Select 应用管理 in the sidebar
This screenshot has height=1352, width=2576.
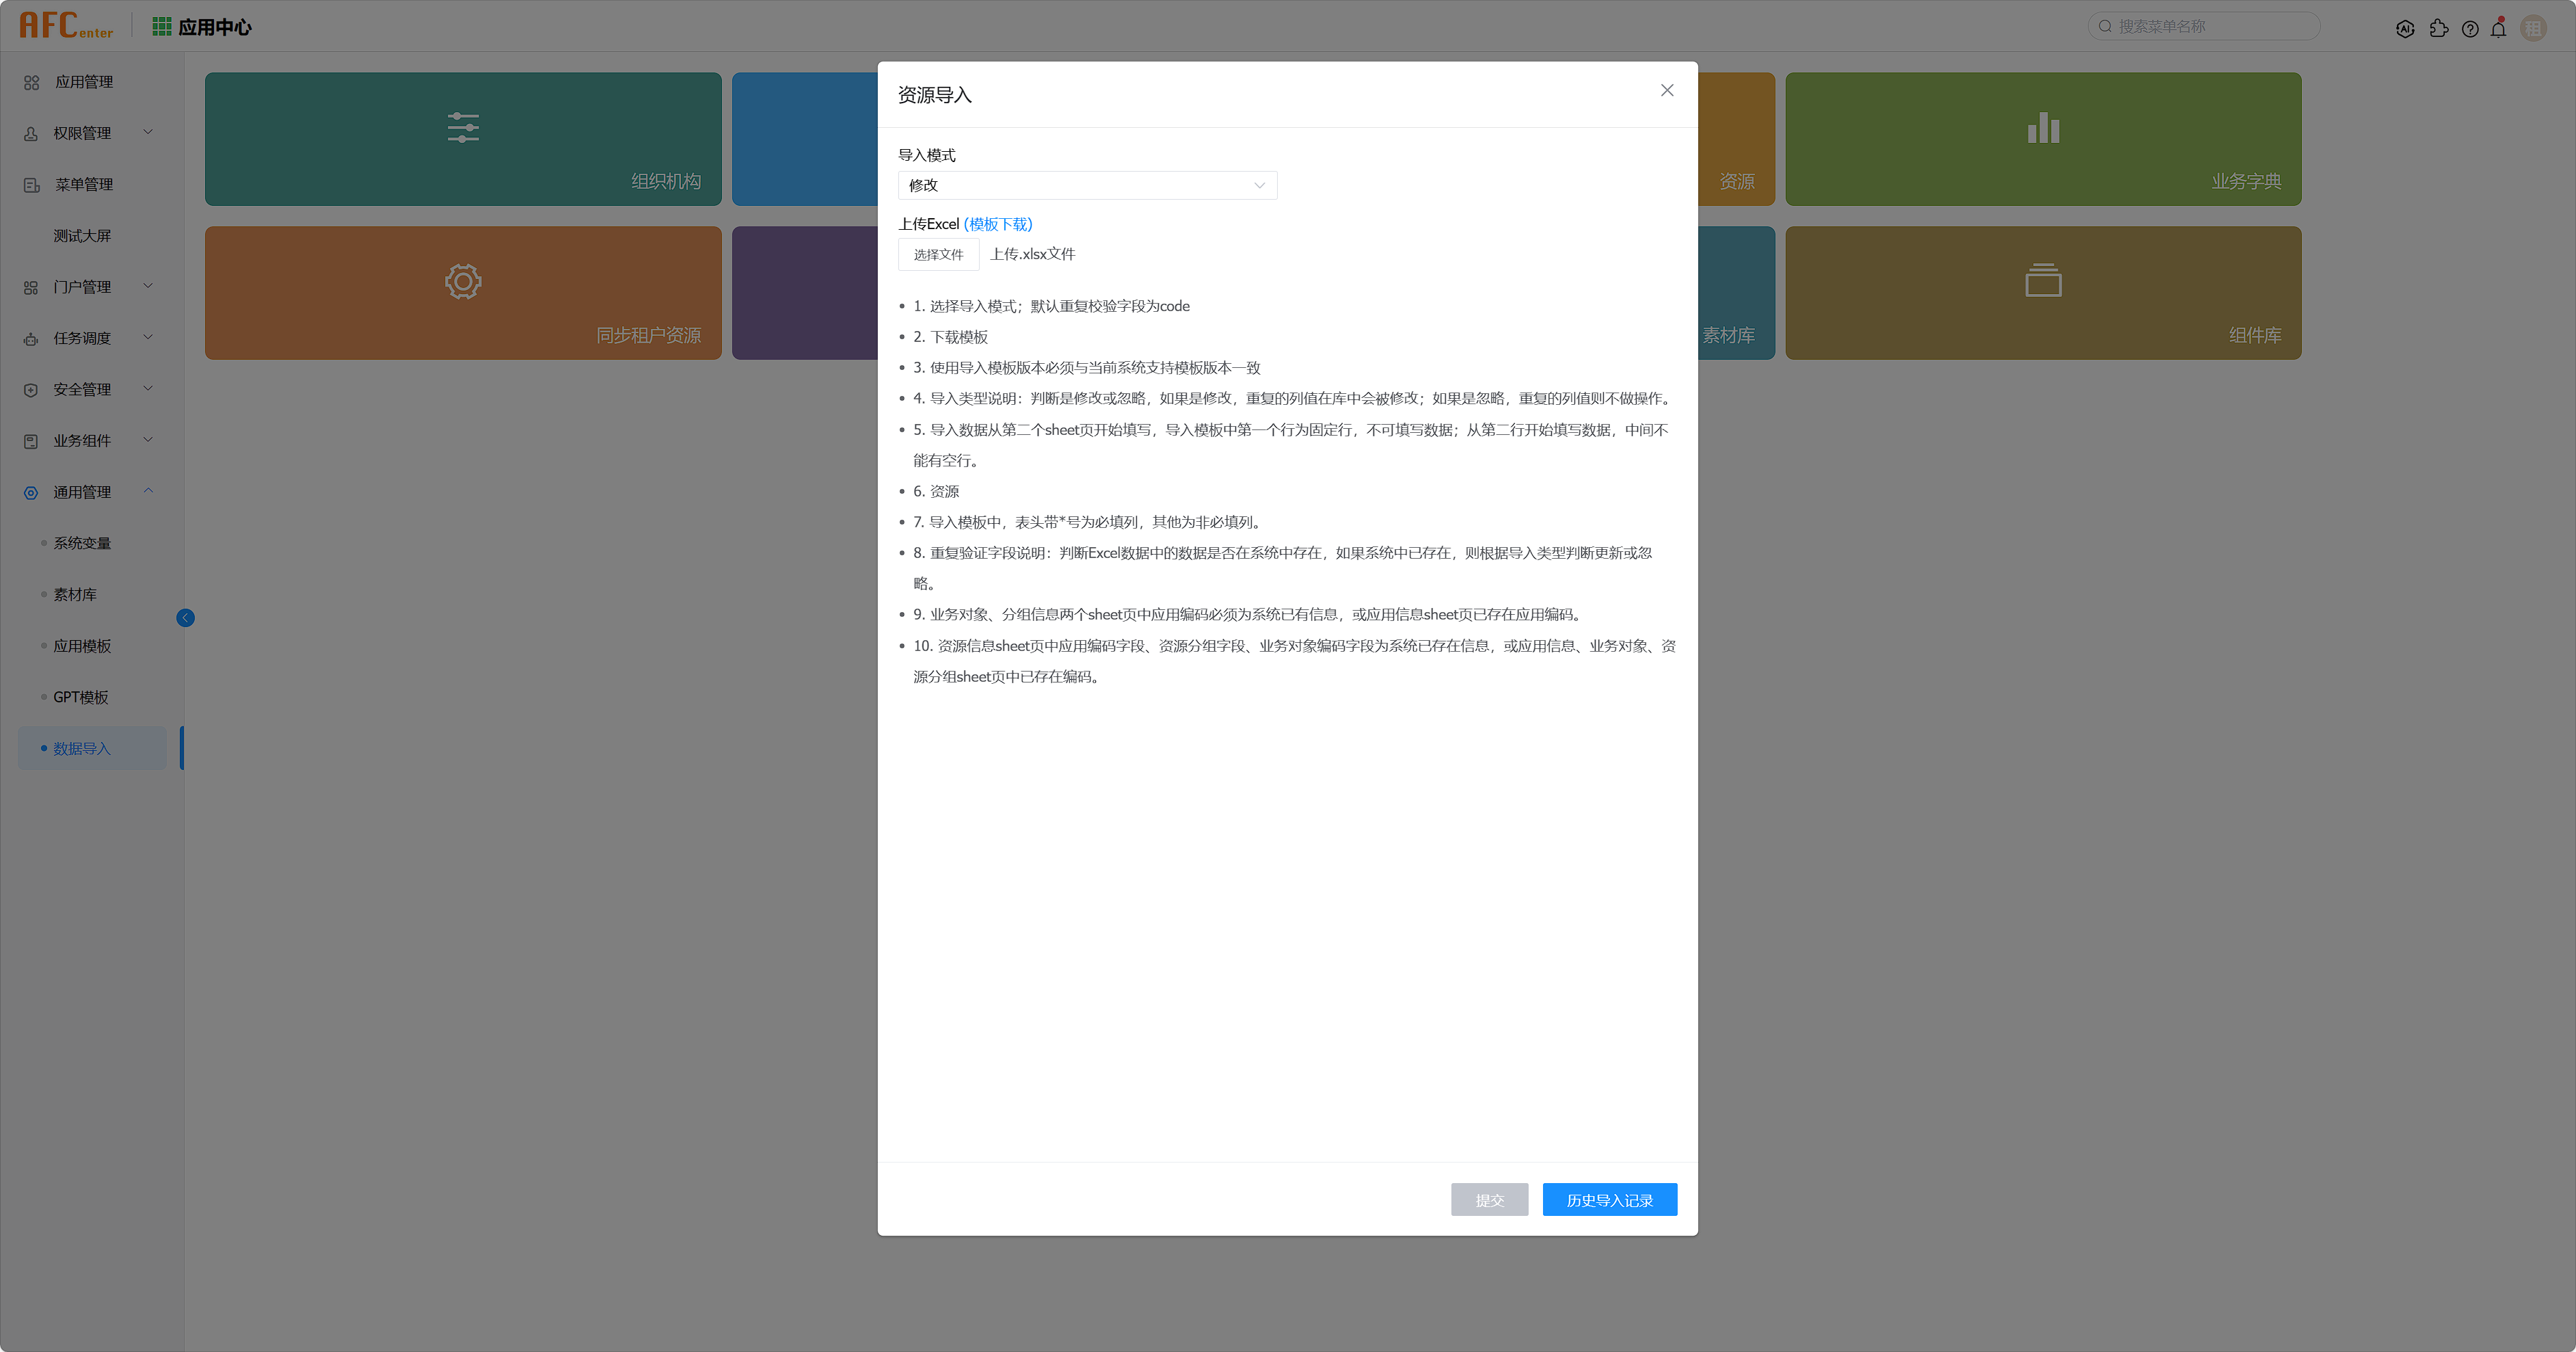(85, 82)
